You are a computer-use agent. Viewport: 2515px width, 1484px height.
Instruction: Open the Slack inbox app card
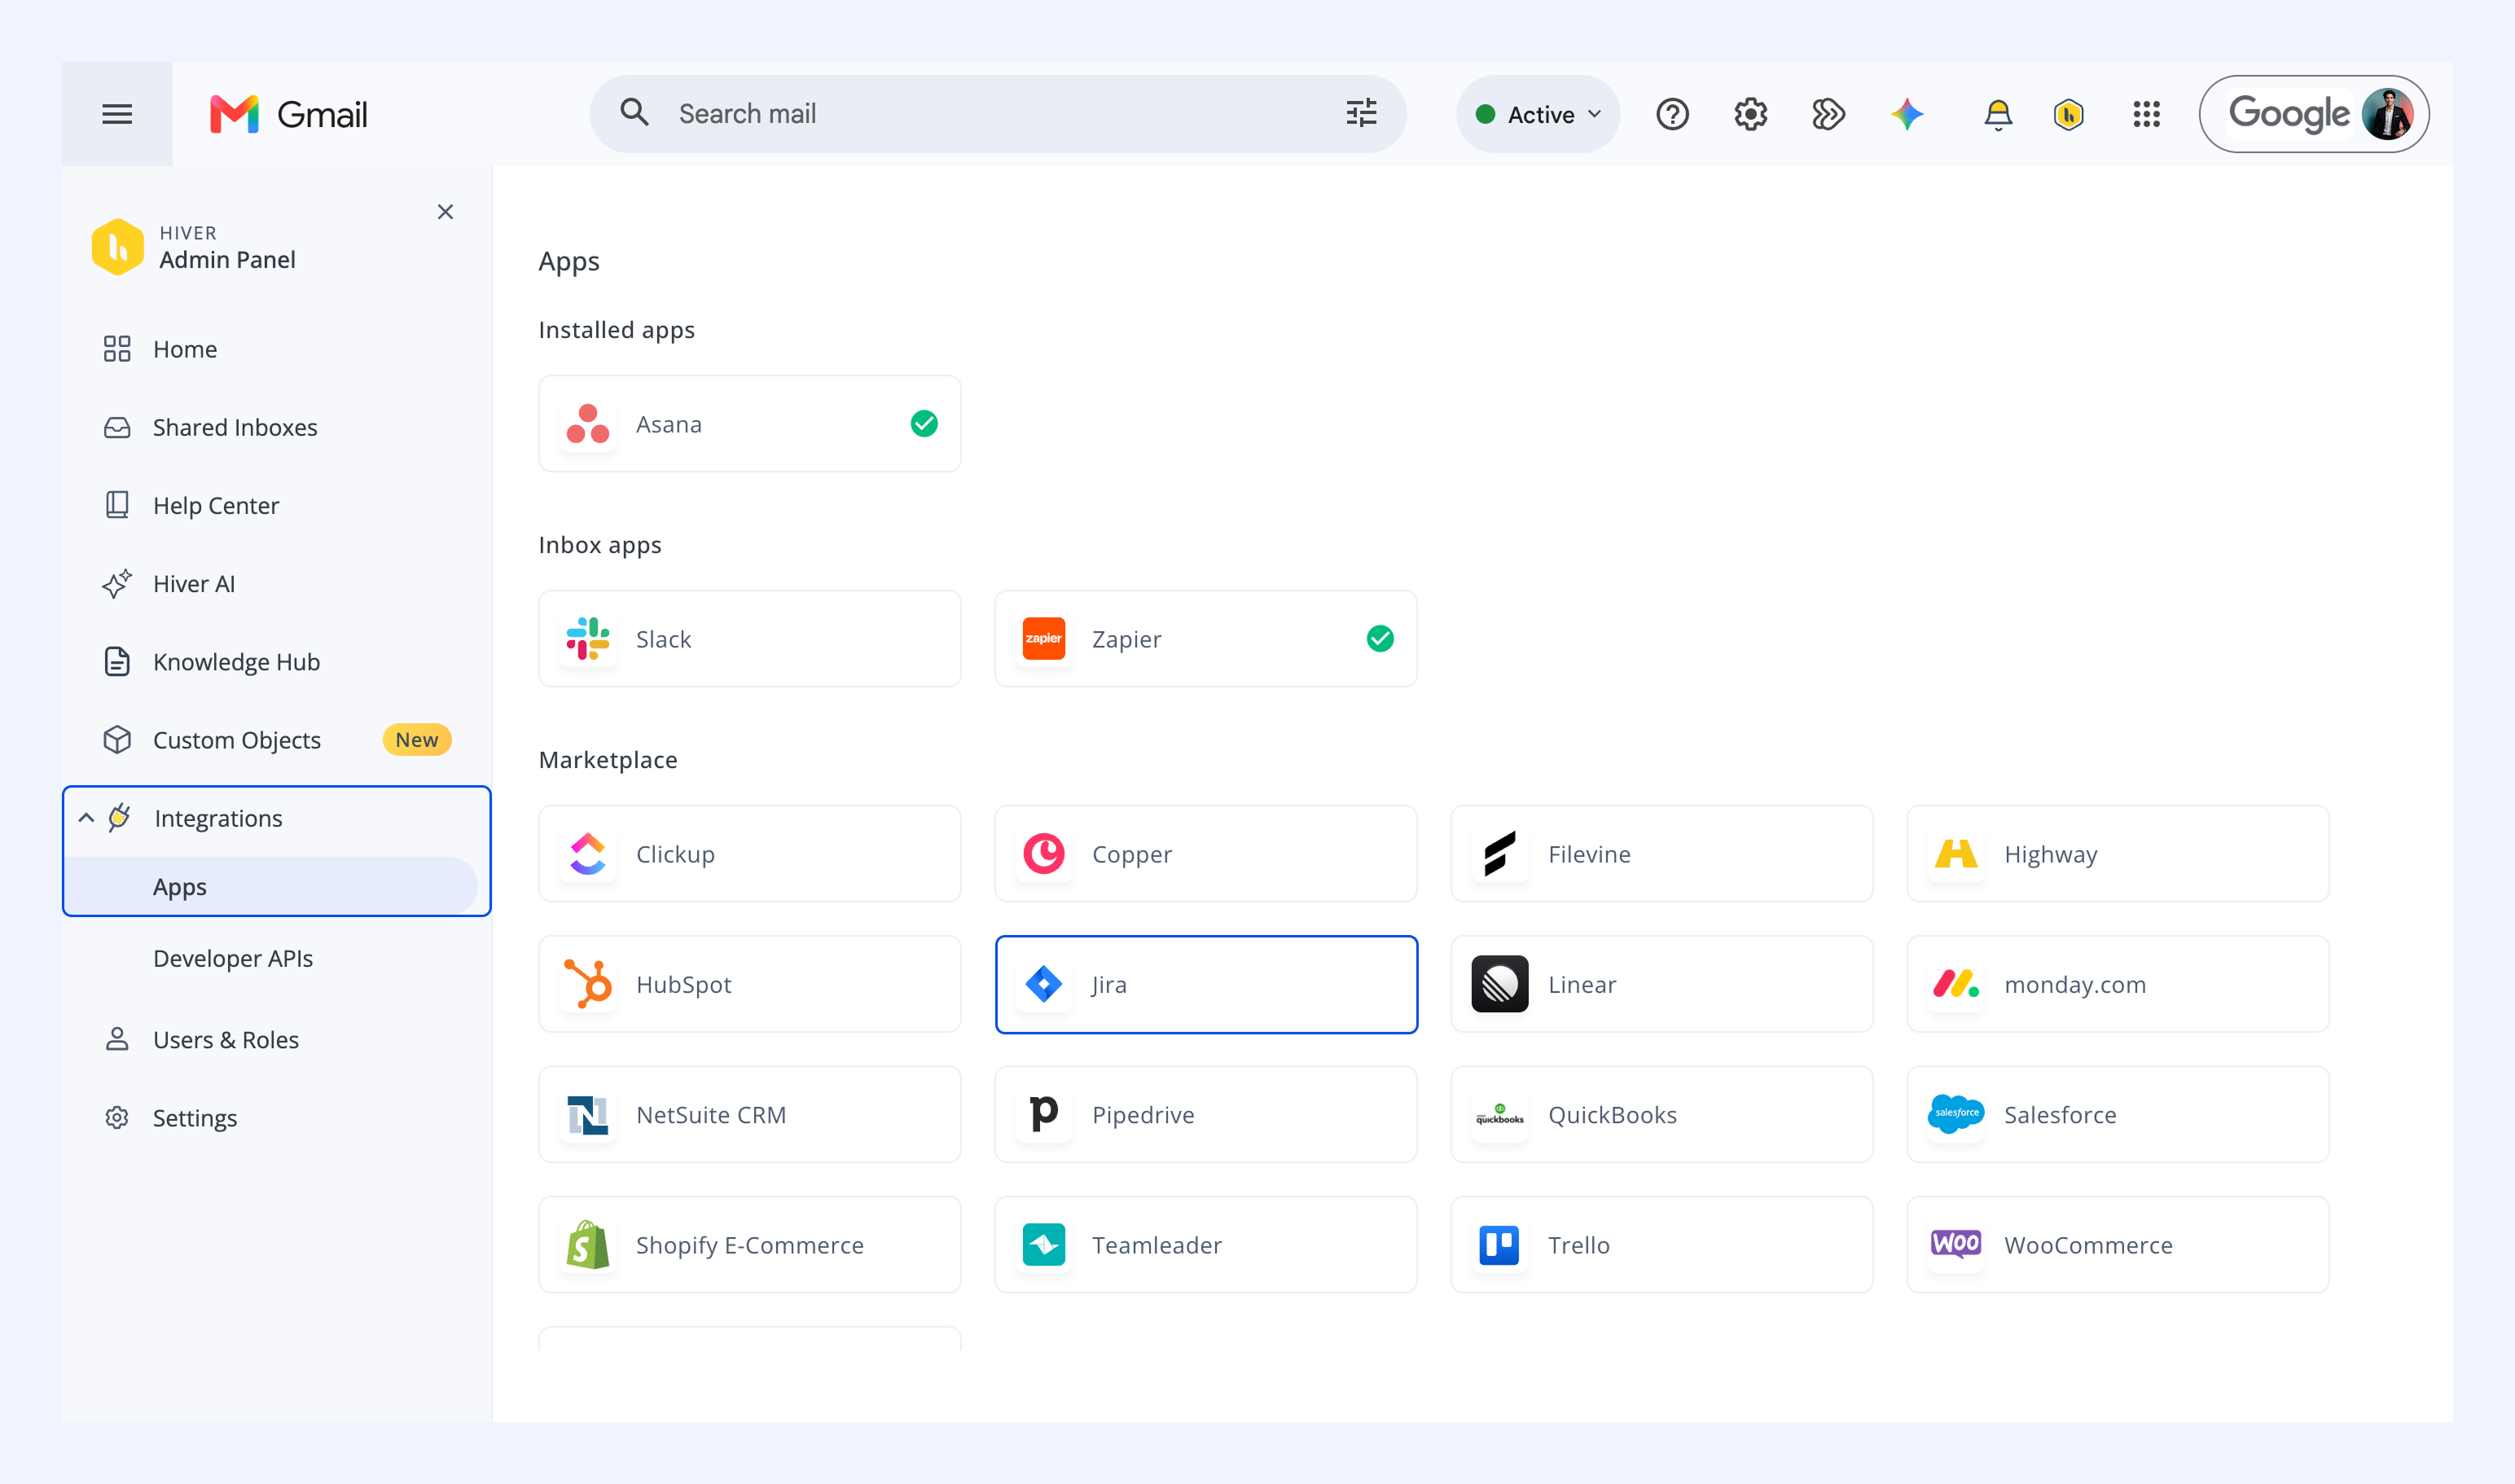click(750, 639)
